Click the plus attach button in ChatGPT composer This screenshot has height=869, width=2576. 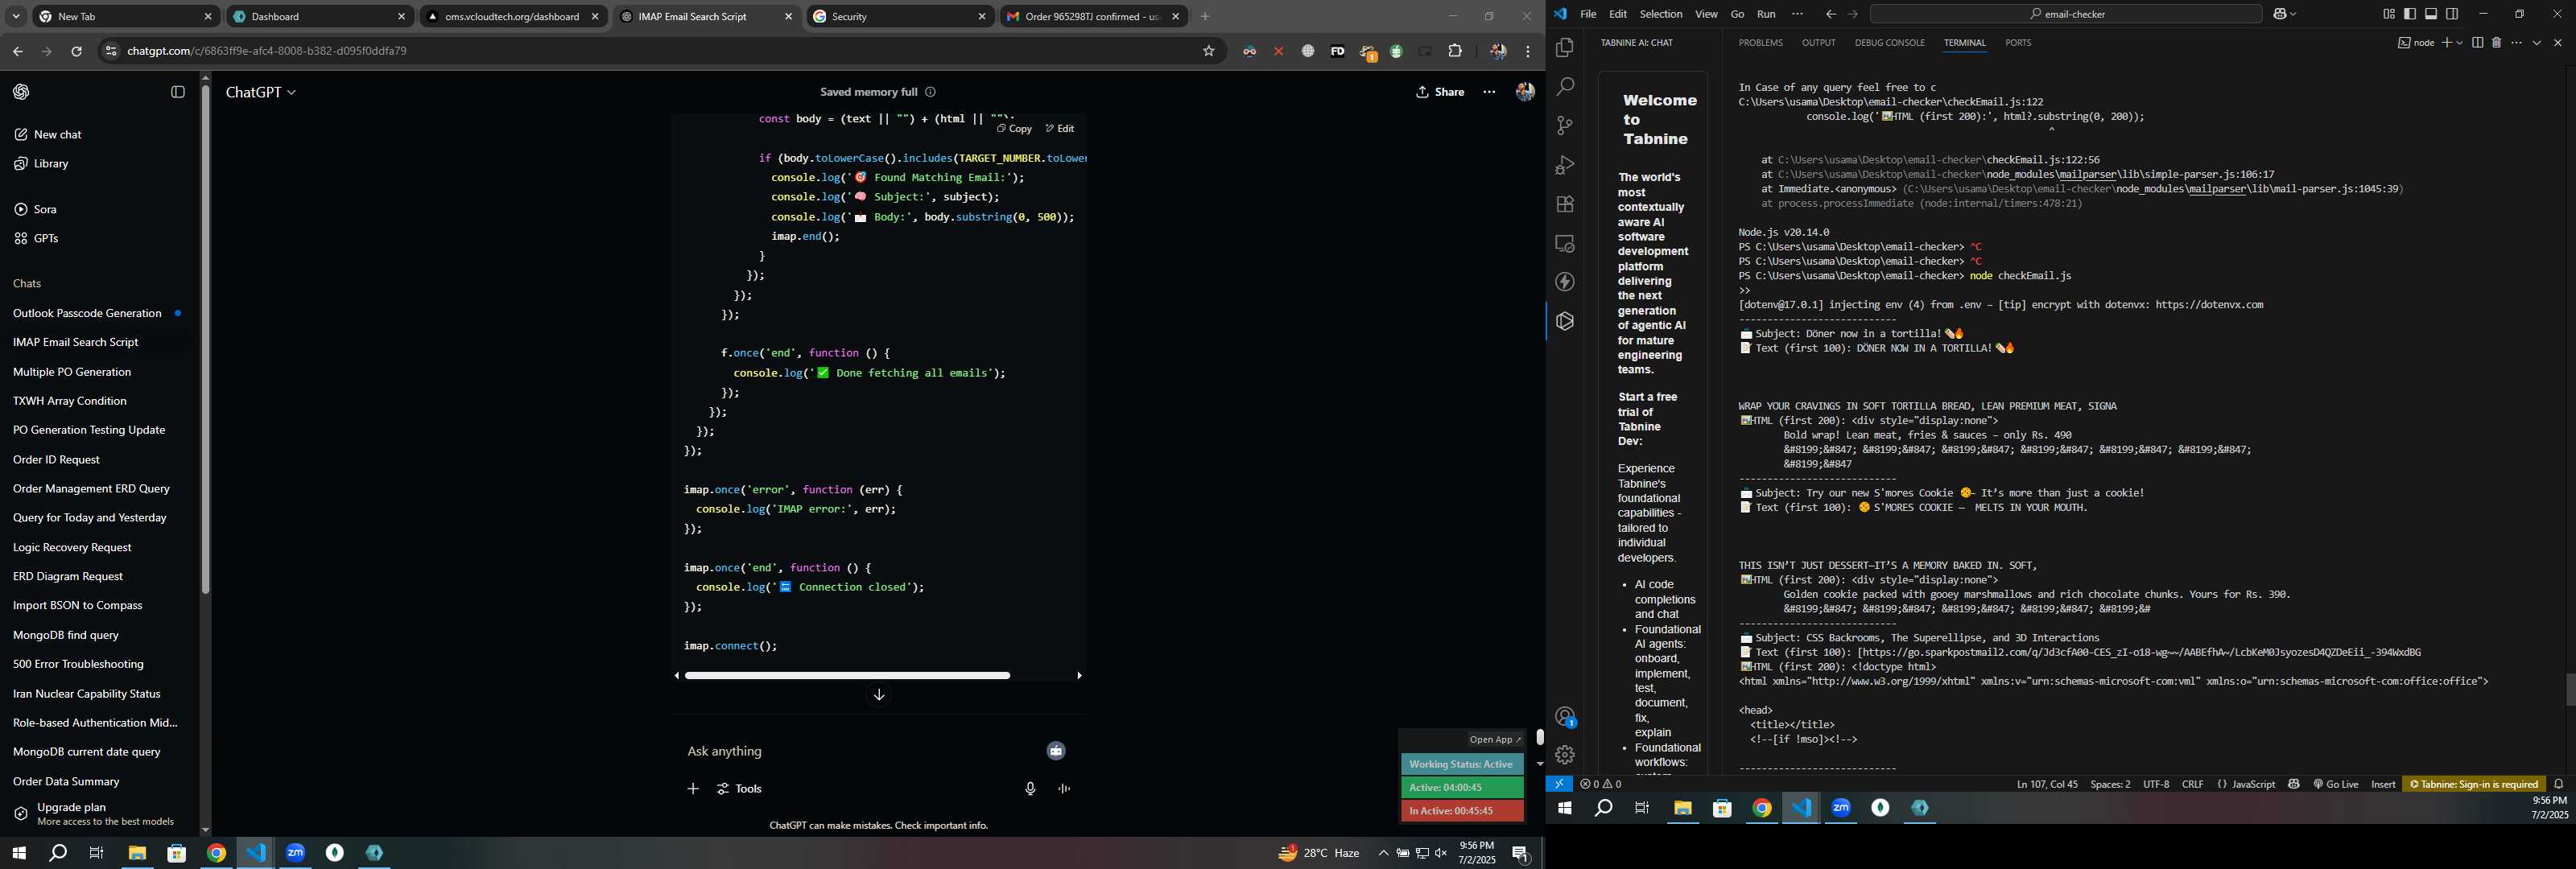[693, 789]
